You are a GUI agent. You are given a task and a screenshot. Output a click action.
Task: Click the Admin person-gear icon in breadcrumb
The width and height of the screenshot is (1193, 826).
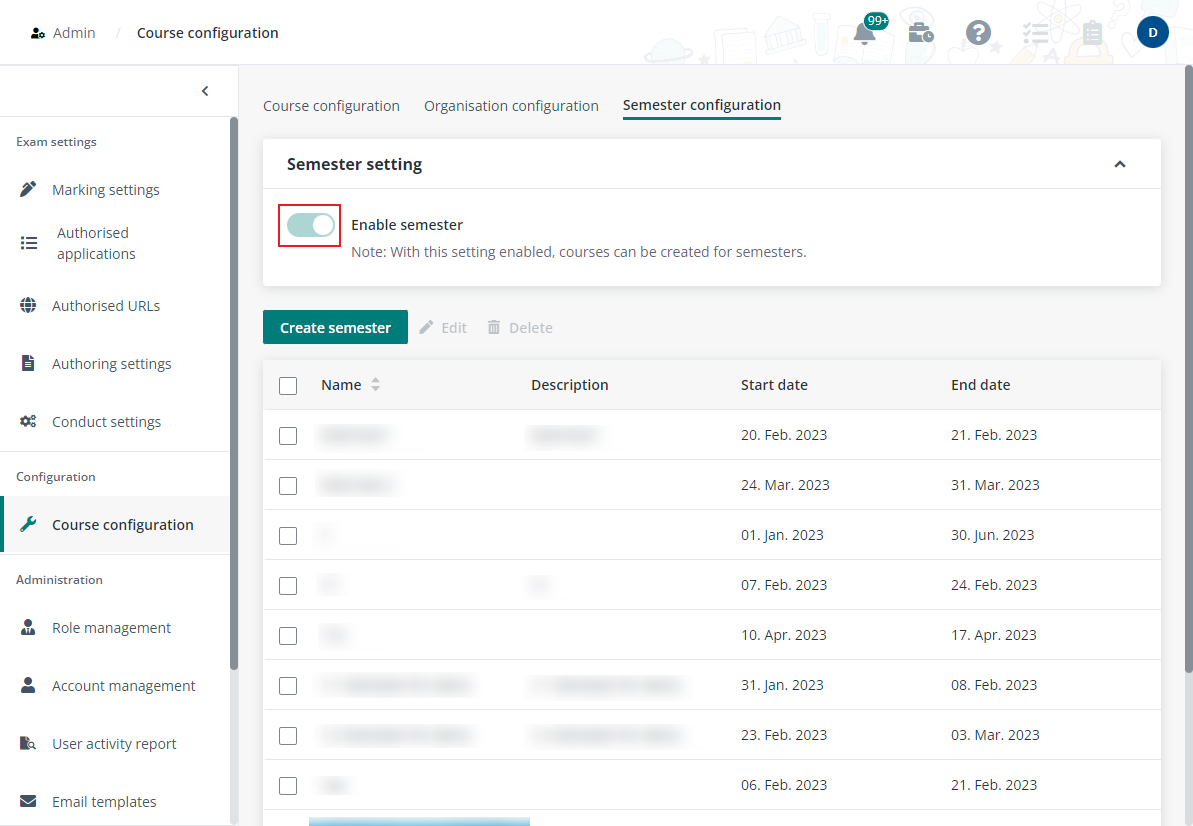pos(37,33)
